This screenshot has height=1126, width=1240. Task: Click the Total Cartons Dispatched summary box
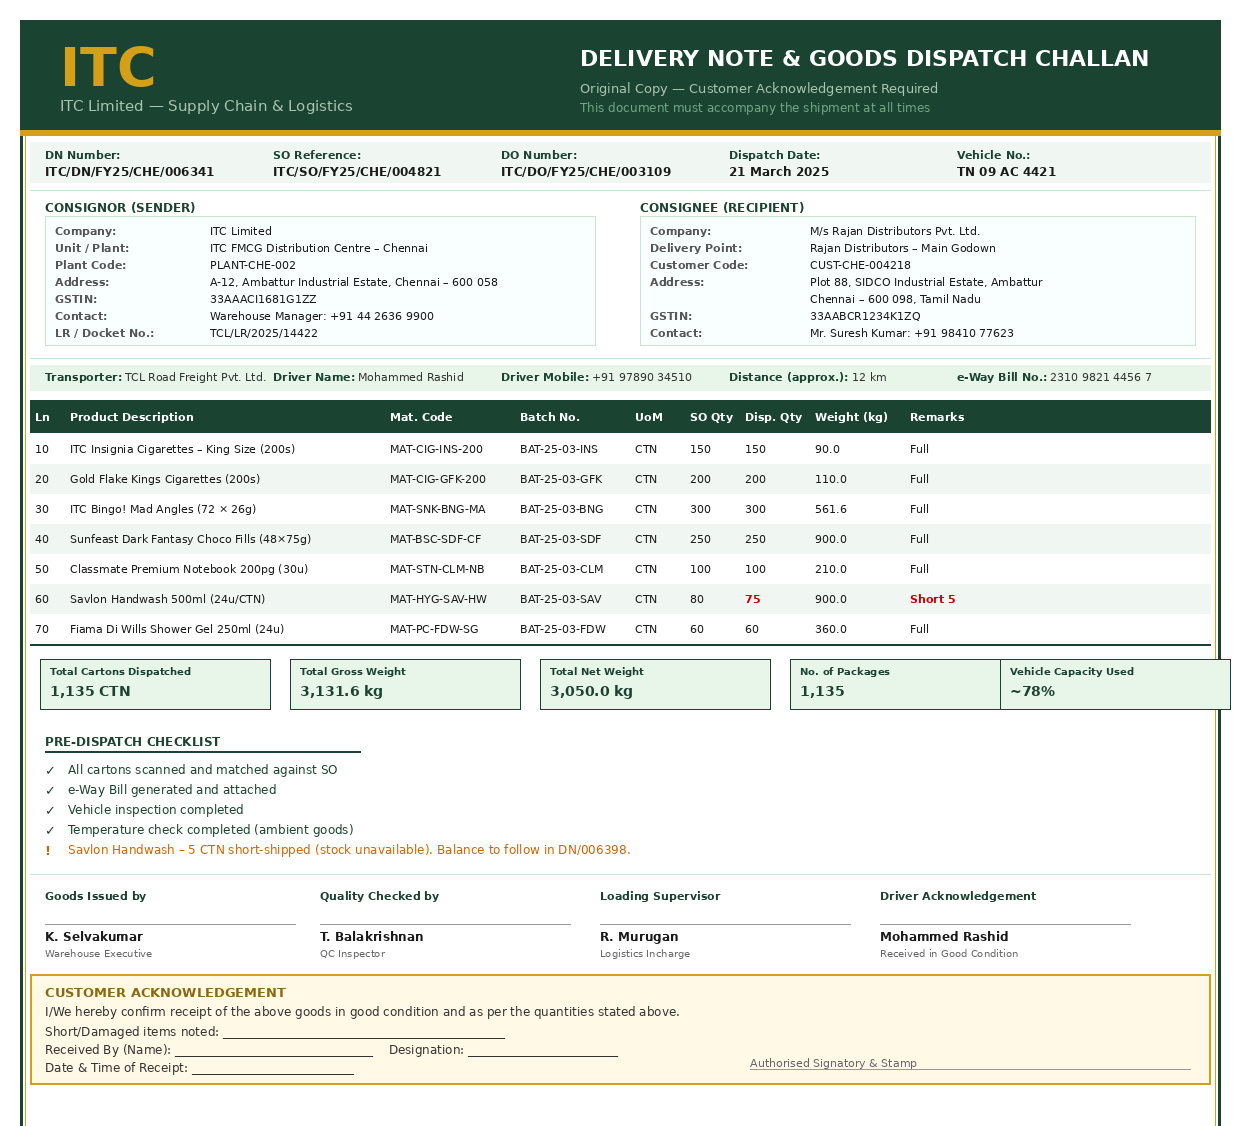tap(155, 684)
